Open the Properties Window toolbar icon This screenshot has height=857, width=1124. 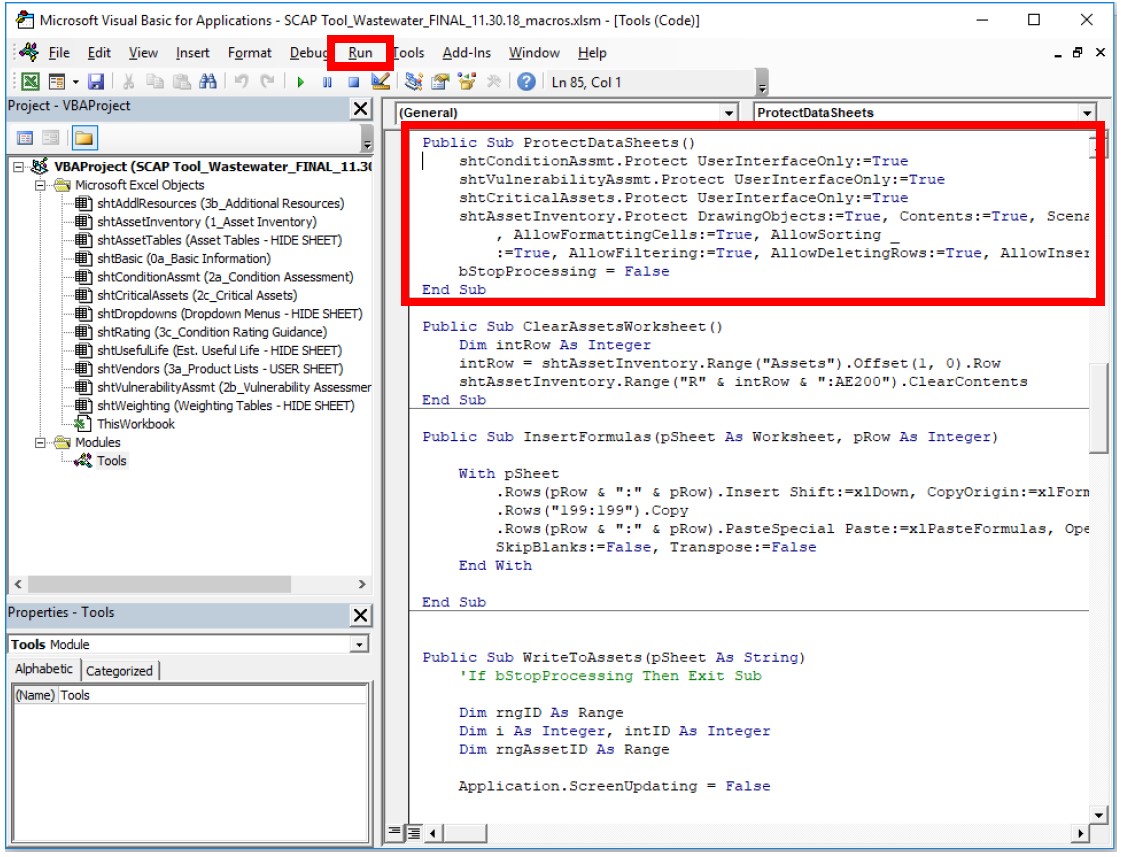(440, 82)
